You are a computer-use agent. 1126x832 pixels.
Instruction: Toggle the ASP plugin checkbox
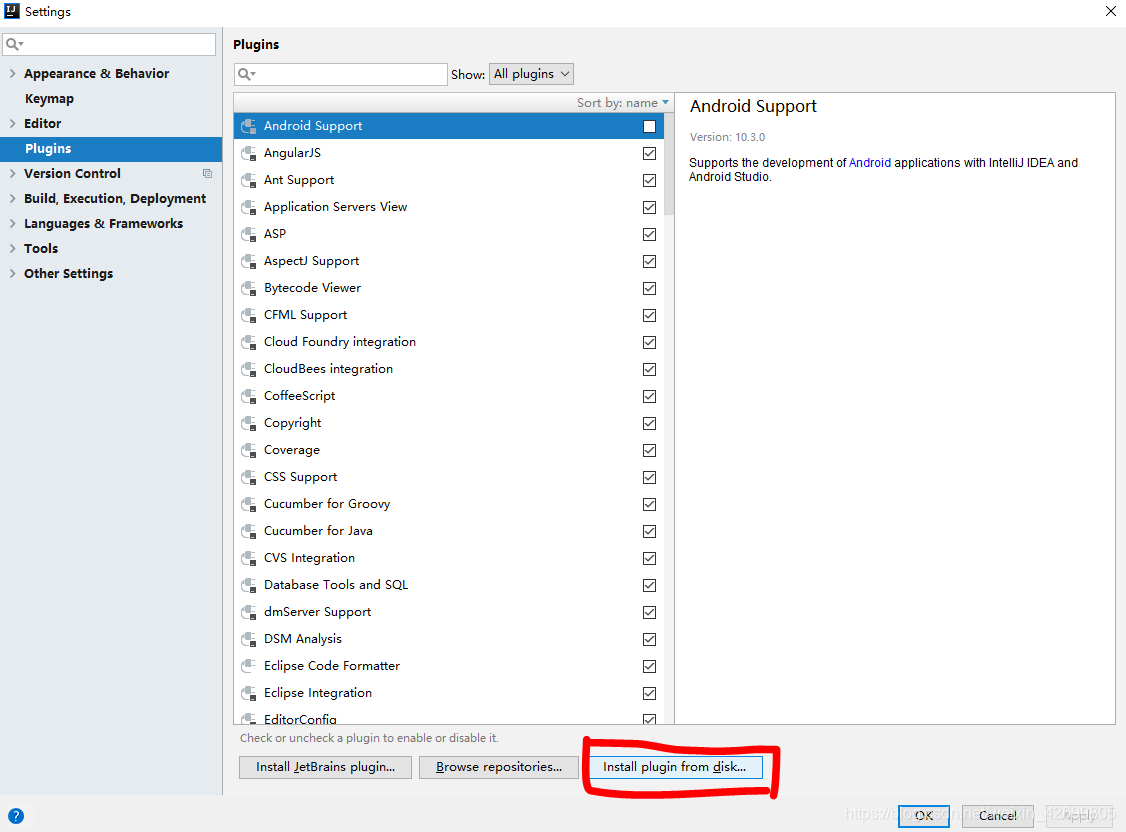(649, 234)
